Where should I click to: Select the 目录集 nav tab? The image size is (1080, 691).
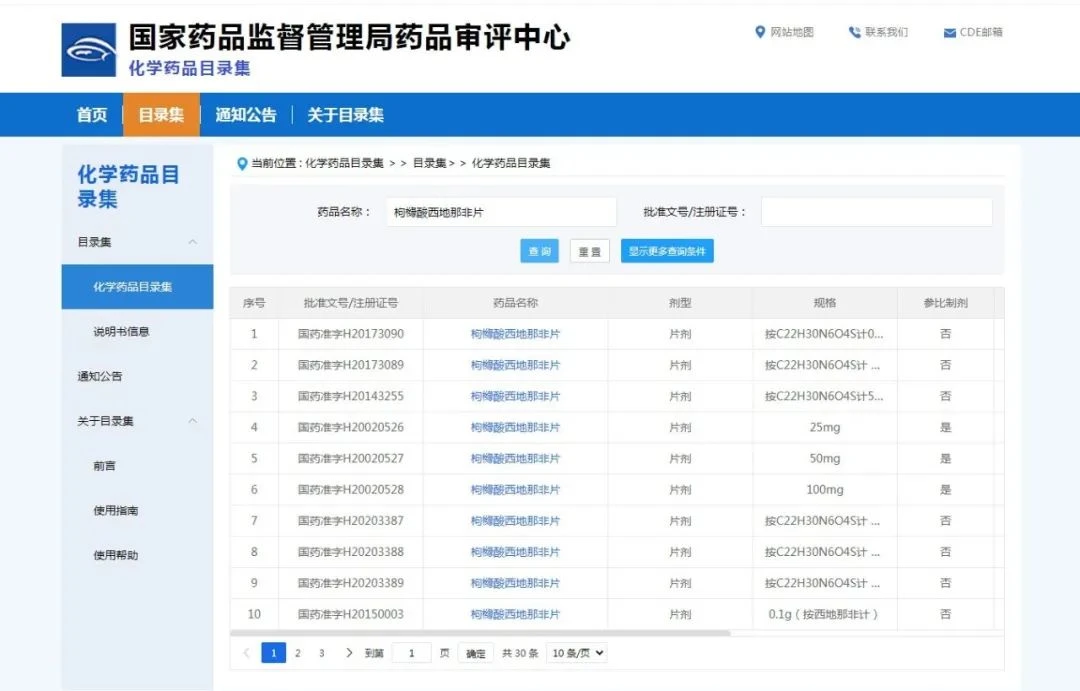tap(161, 114)
